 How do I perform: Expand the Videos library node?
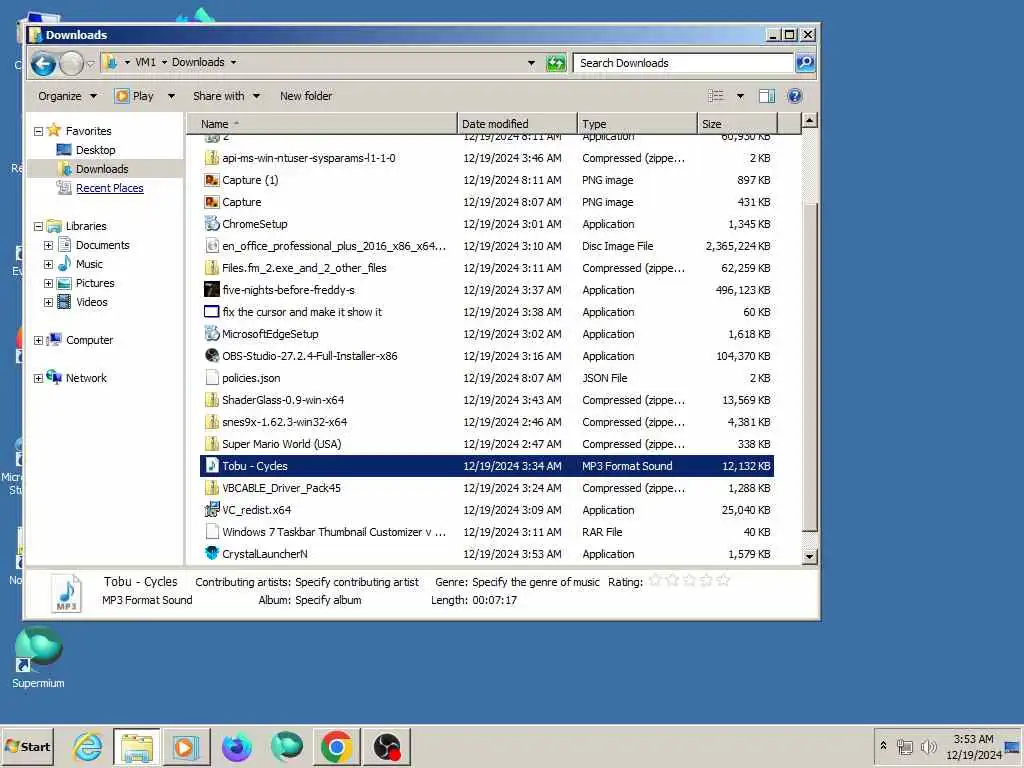point(48,302)
